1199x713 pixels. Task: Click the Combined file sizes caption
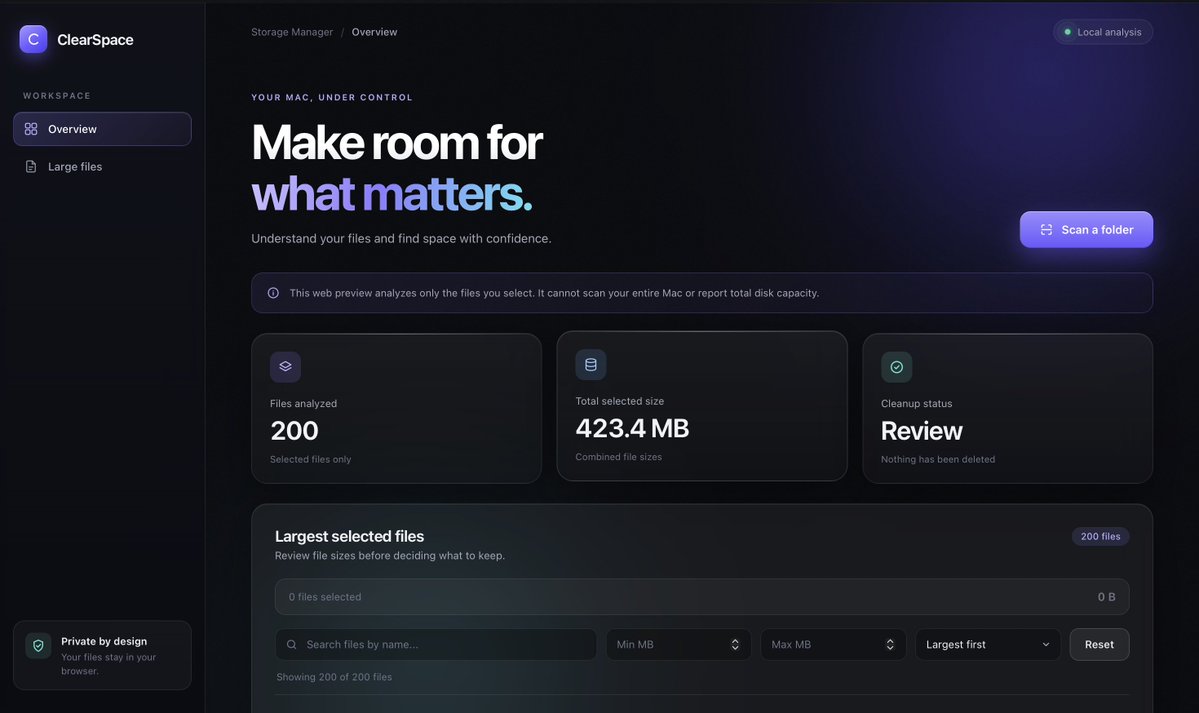tap(619, 457)
